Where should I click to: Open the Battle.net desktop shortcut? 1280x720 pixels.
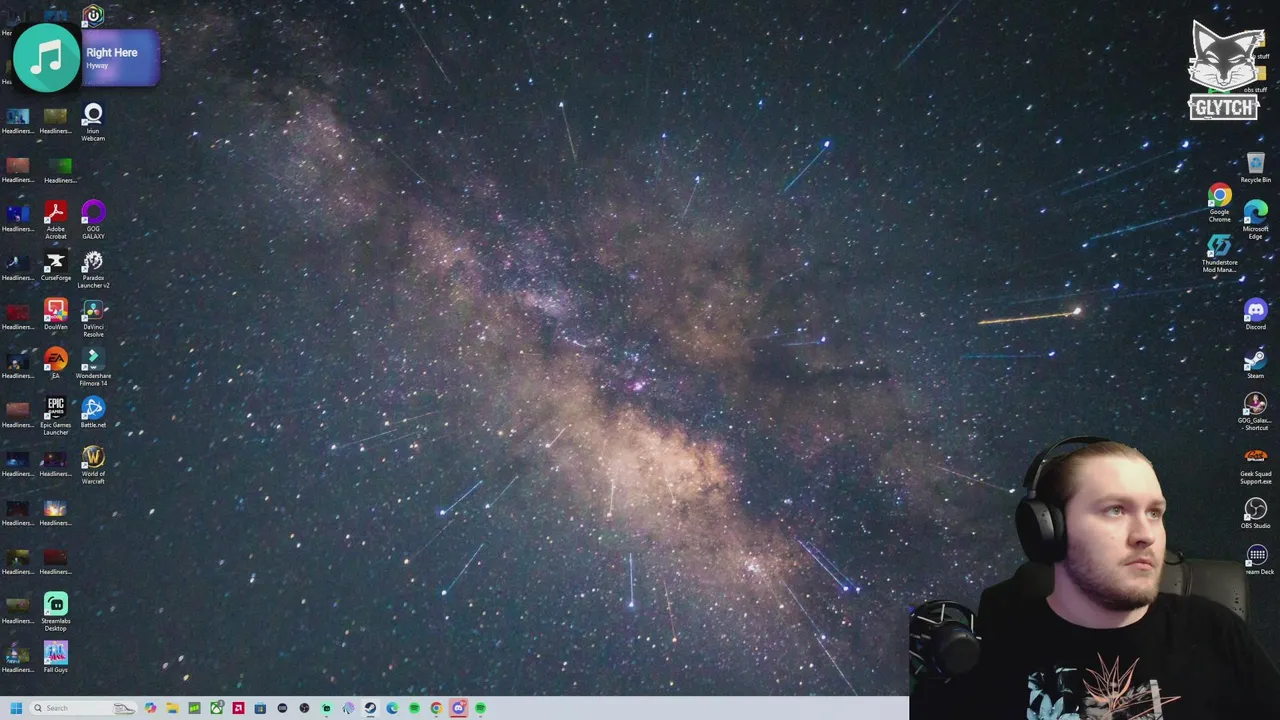(93, 413)
